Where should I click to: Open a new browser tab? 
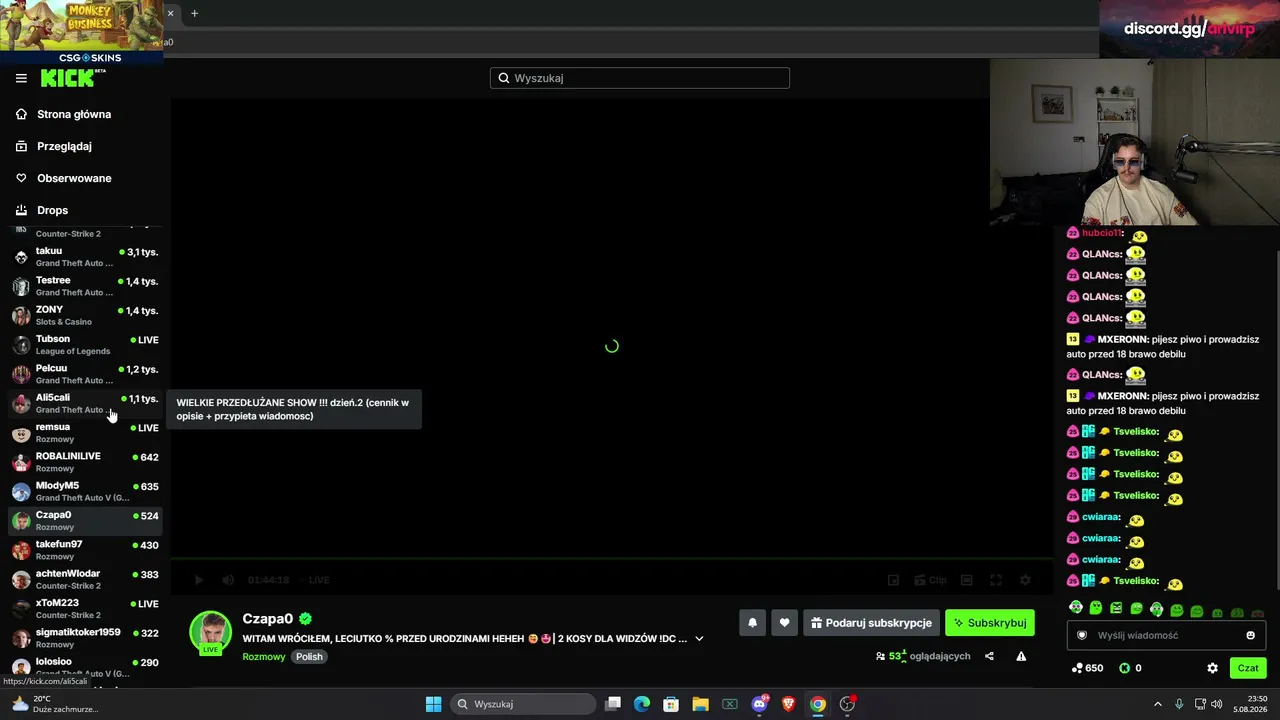tap(195, 13)
